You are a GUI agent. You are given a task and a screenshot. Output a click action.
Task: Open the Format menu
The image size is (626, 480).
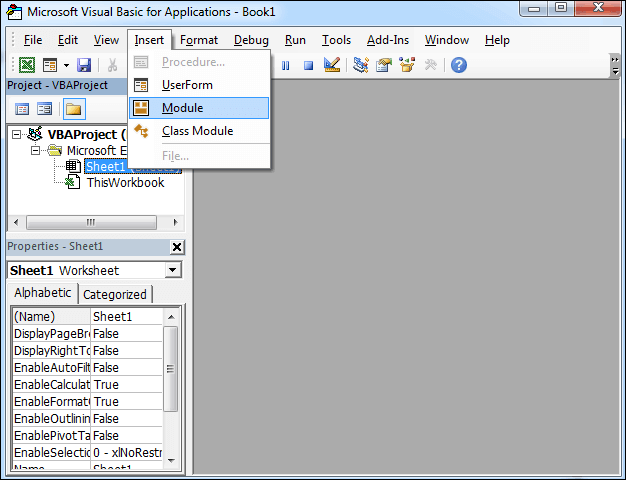coord(199,40)
